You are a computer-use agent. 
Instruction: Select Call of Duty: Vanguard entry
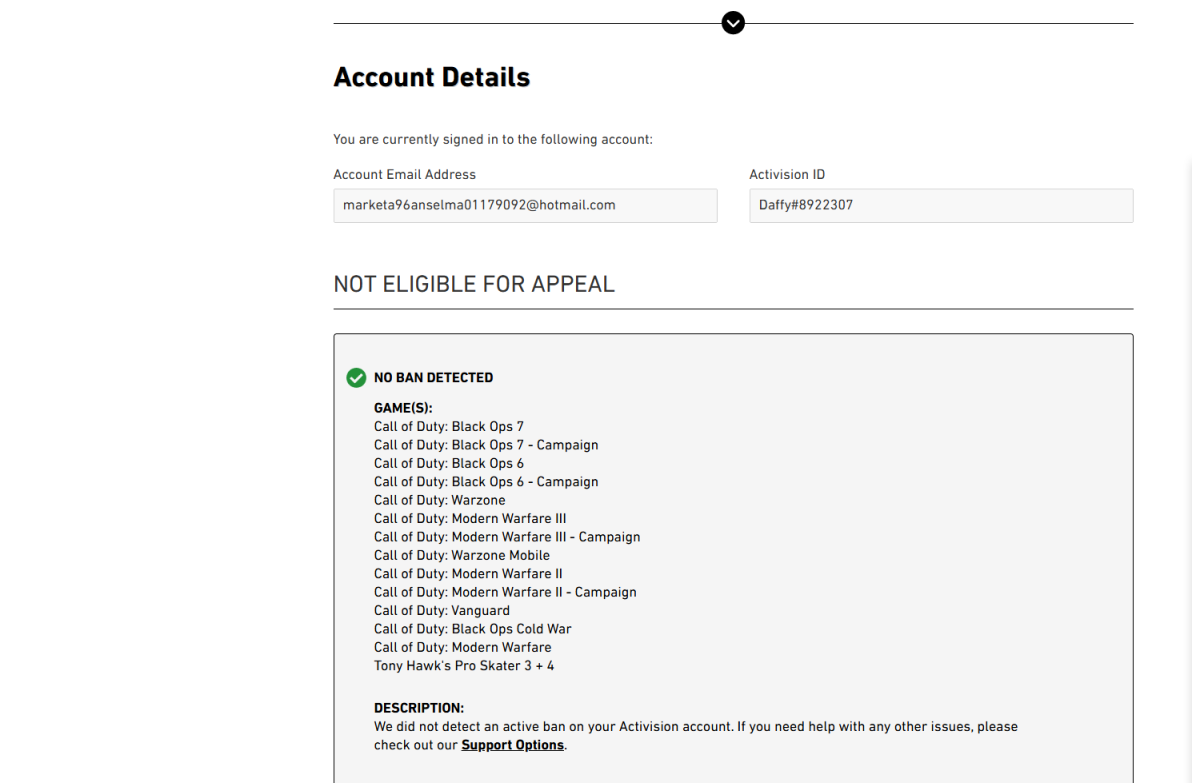[442, 610]
